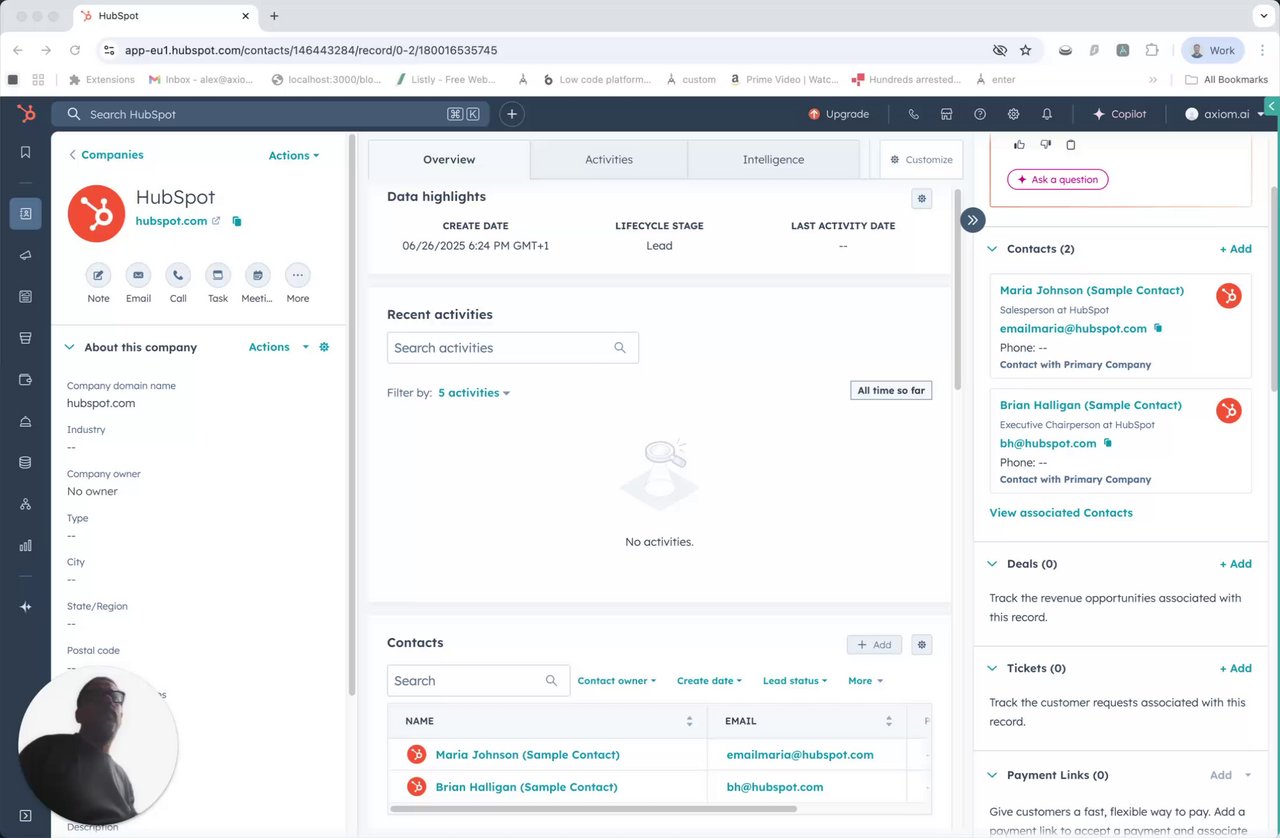This screenshot has width=1280, height=838.
Task: Open the megaphone Marketing icon in sidebar
Action: 26,255
